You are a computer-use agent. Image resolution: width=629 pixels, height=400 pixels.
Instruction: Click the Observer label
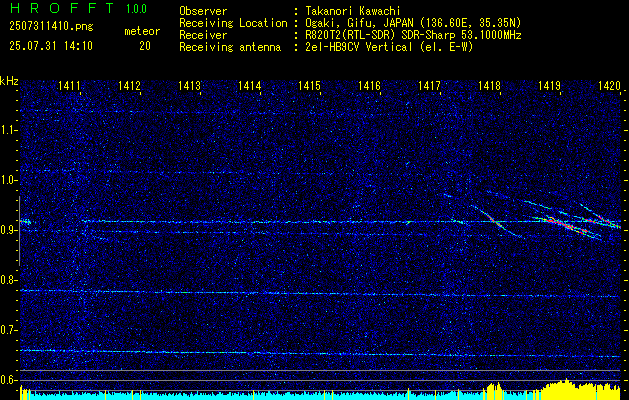[203, 11]
